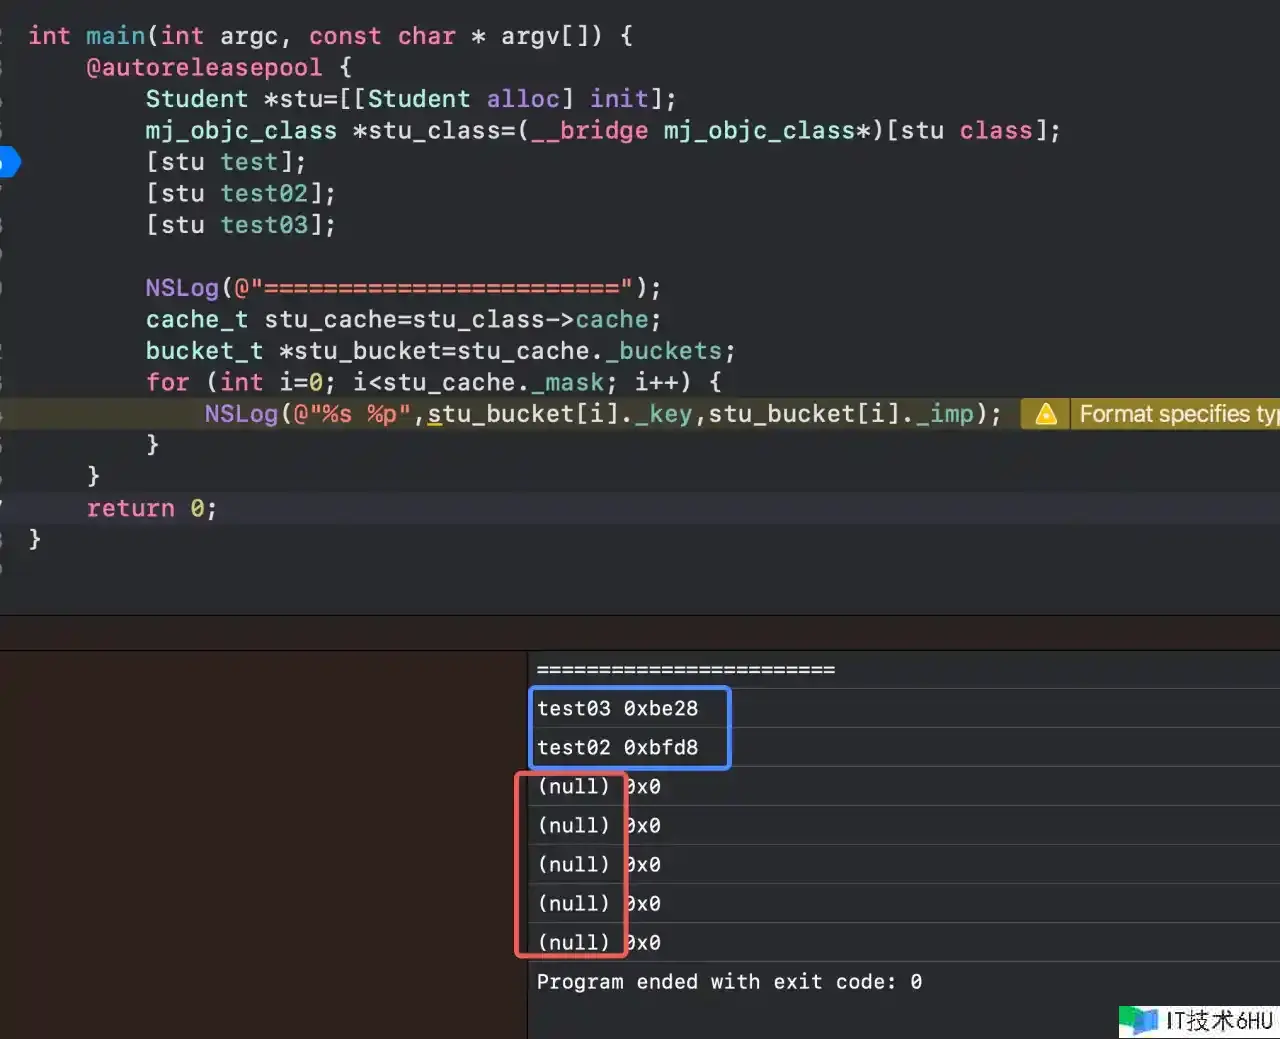1280x1039 pixels.
Task: Open the "Format specifies" warning message
Action: coord(1177,414)
